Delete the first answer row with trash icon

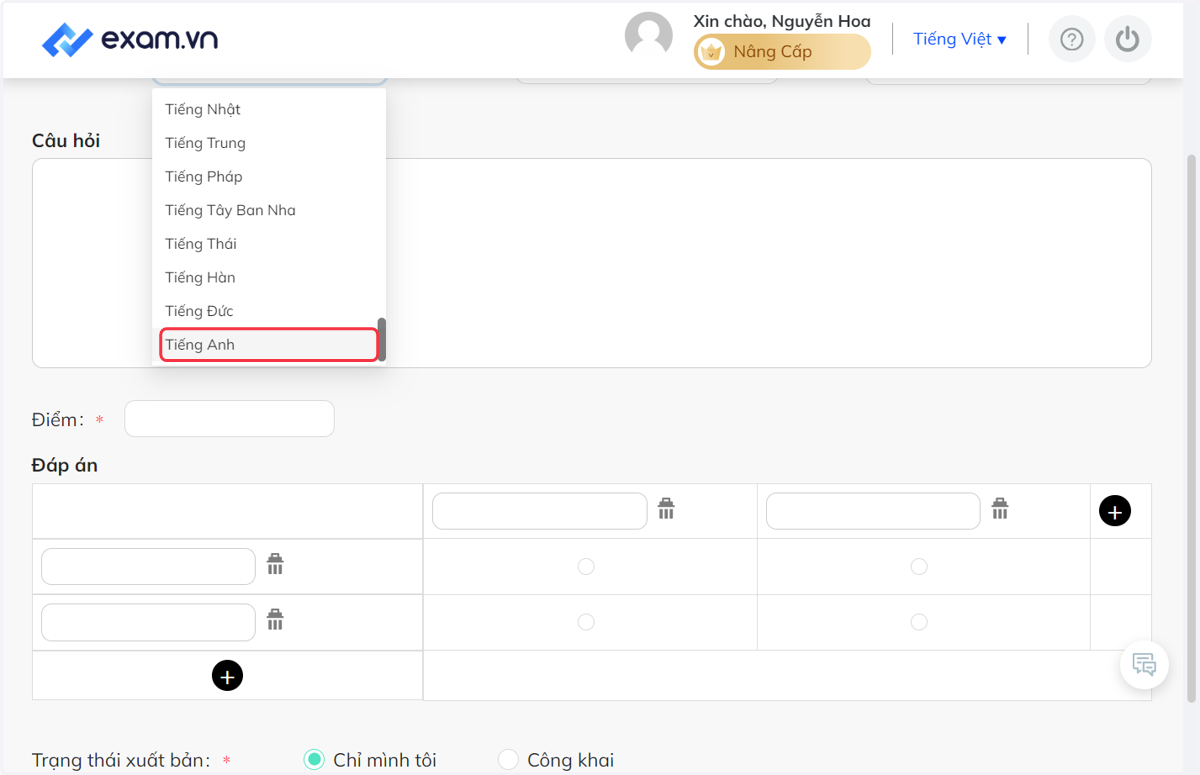pos(275,564)
